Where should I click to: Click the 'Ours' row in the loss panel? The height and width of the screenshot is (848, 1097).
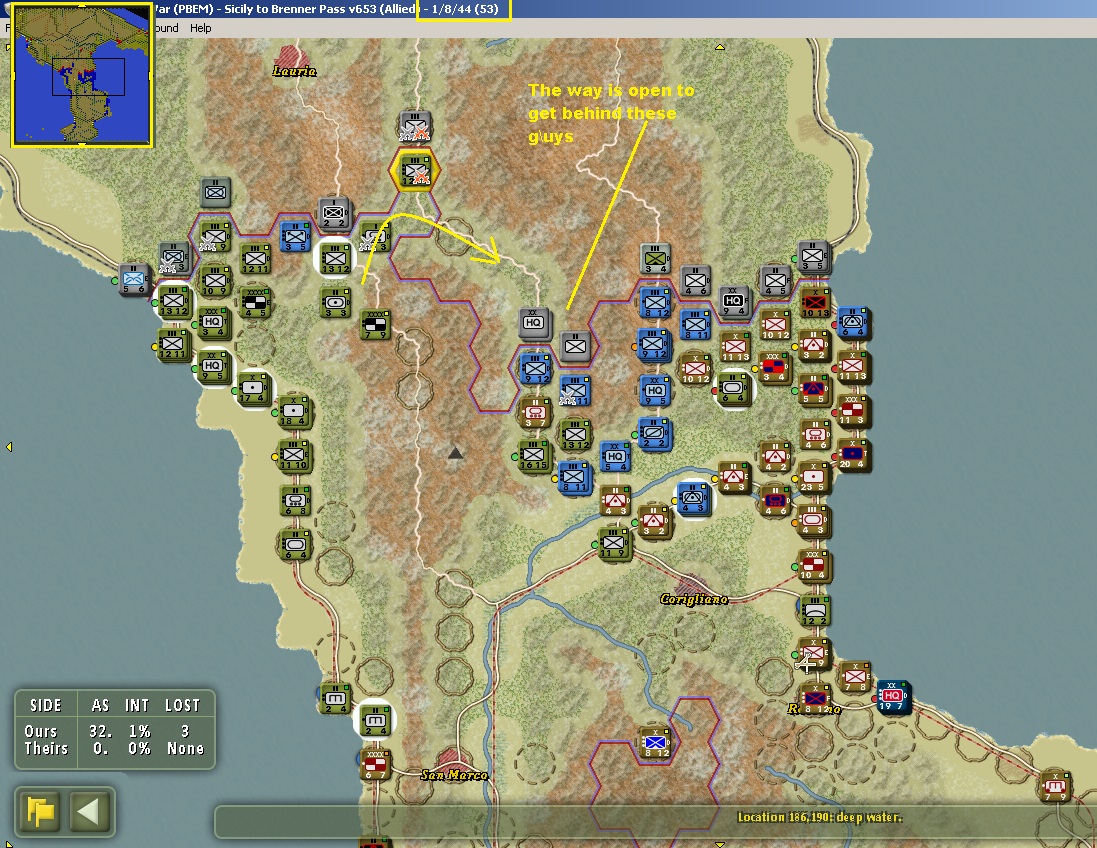click(x=114, y=731)
